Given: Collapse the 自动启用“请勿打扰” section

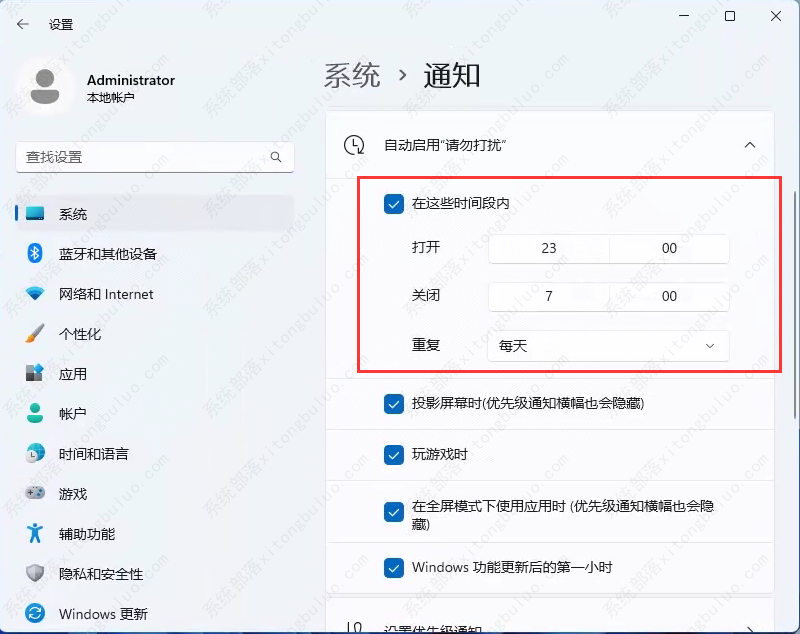Looking at the screenshot, I should coord(749,145).
